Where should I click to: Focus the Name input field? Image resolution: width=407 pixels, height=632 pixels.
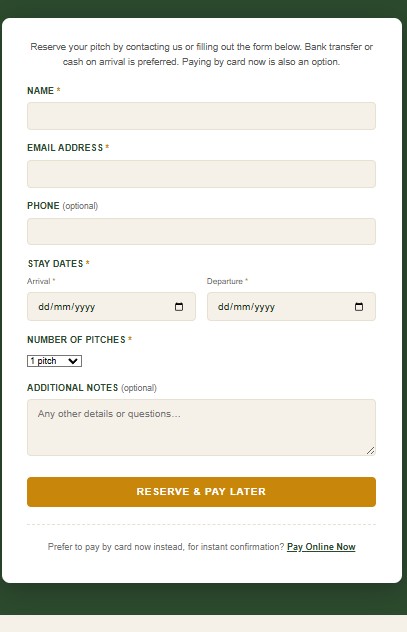coord(201,116)
